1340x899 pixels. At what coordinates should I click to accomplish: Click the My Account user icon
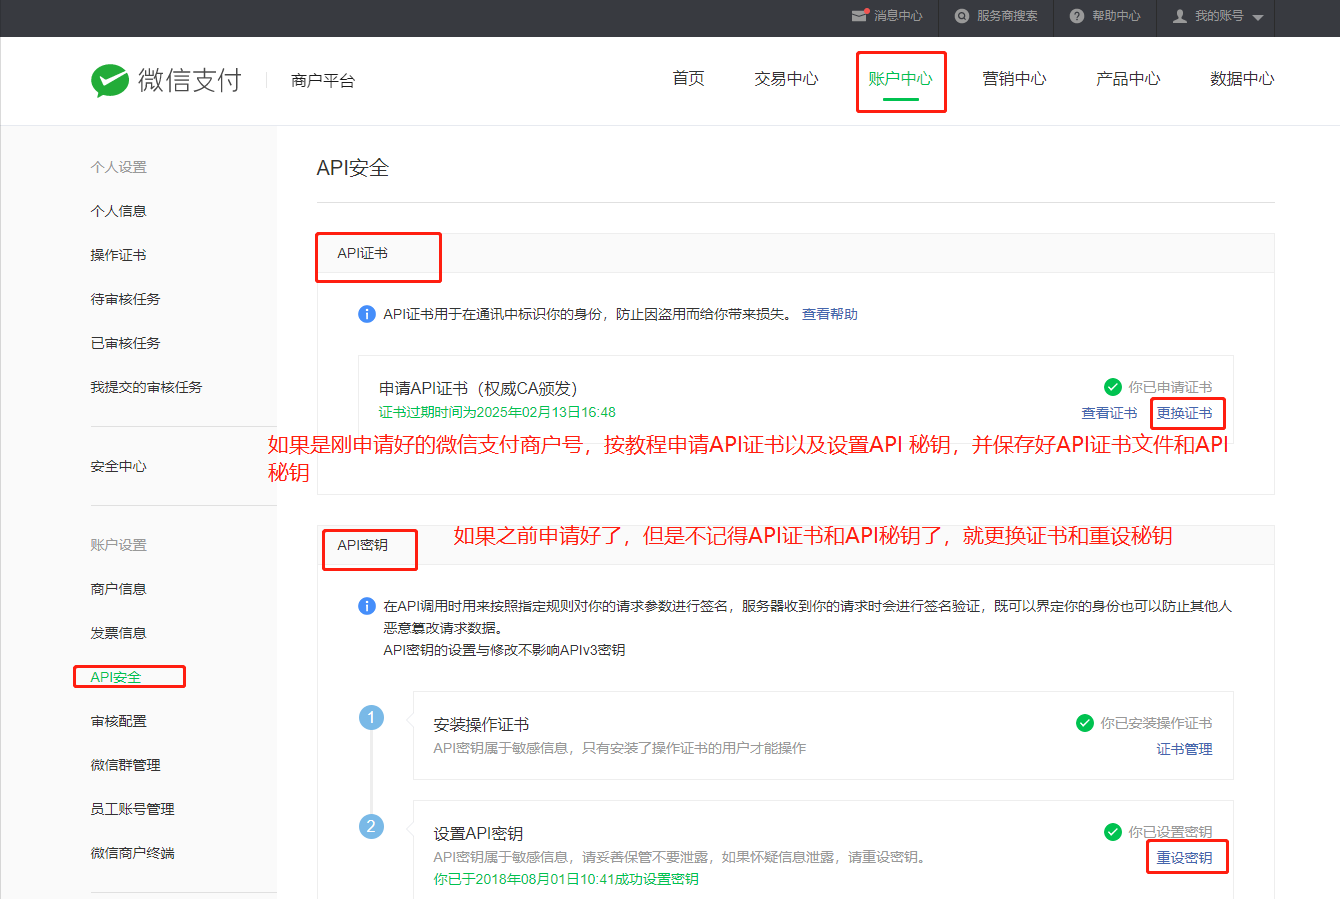(1180, 16)
